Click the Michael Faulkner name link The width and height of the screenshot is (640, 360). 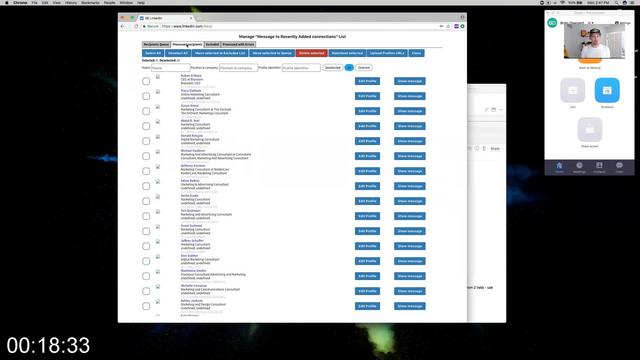coord(193,151)
